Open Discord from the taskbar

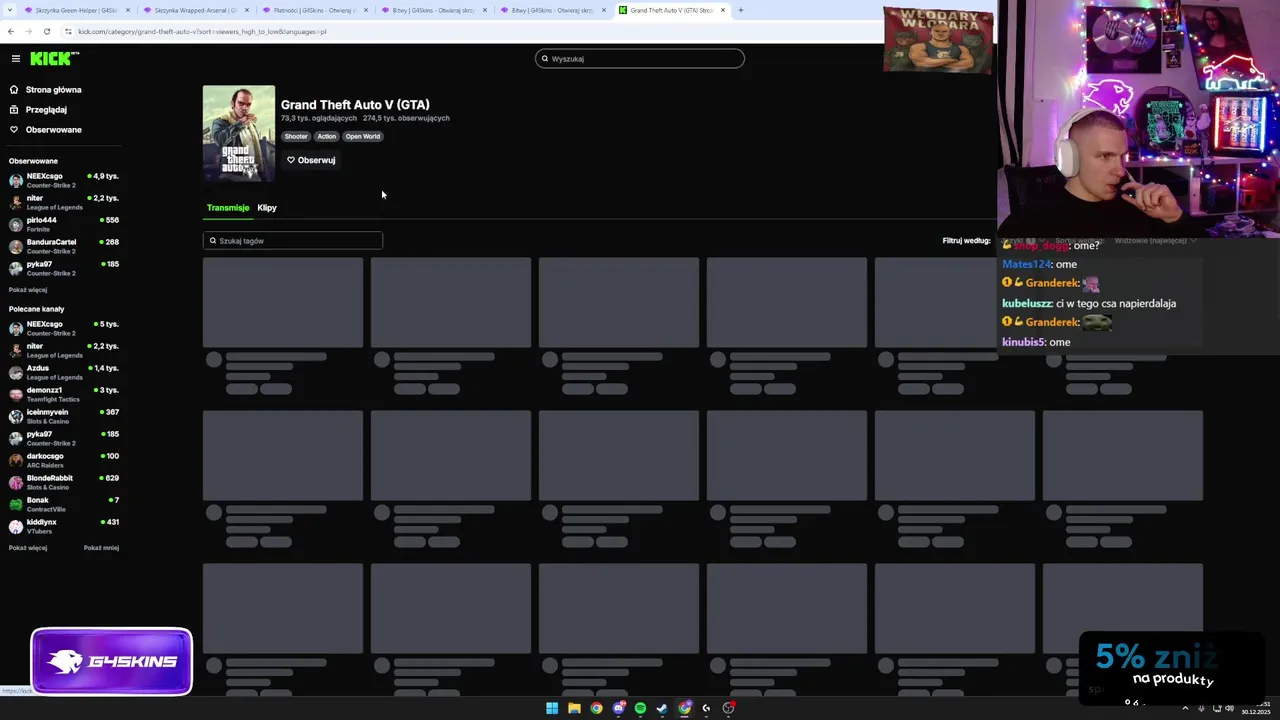(x=618, y=708)
